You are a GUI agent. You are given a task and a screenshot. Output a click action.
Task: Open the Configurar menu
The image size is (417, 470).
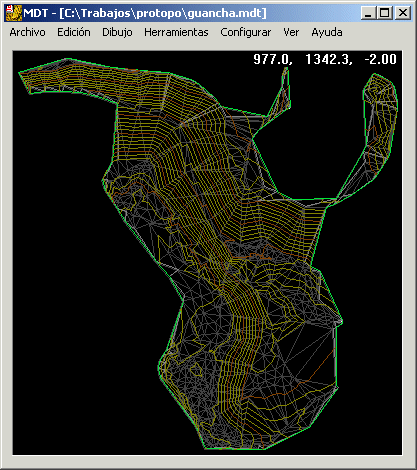[x=246, y=32]
